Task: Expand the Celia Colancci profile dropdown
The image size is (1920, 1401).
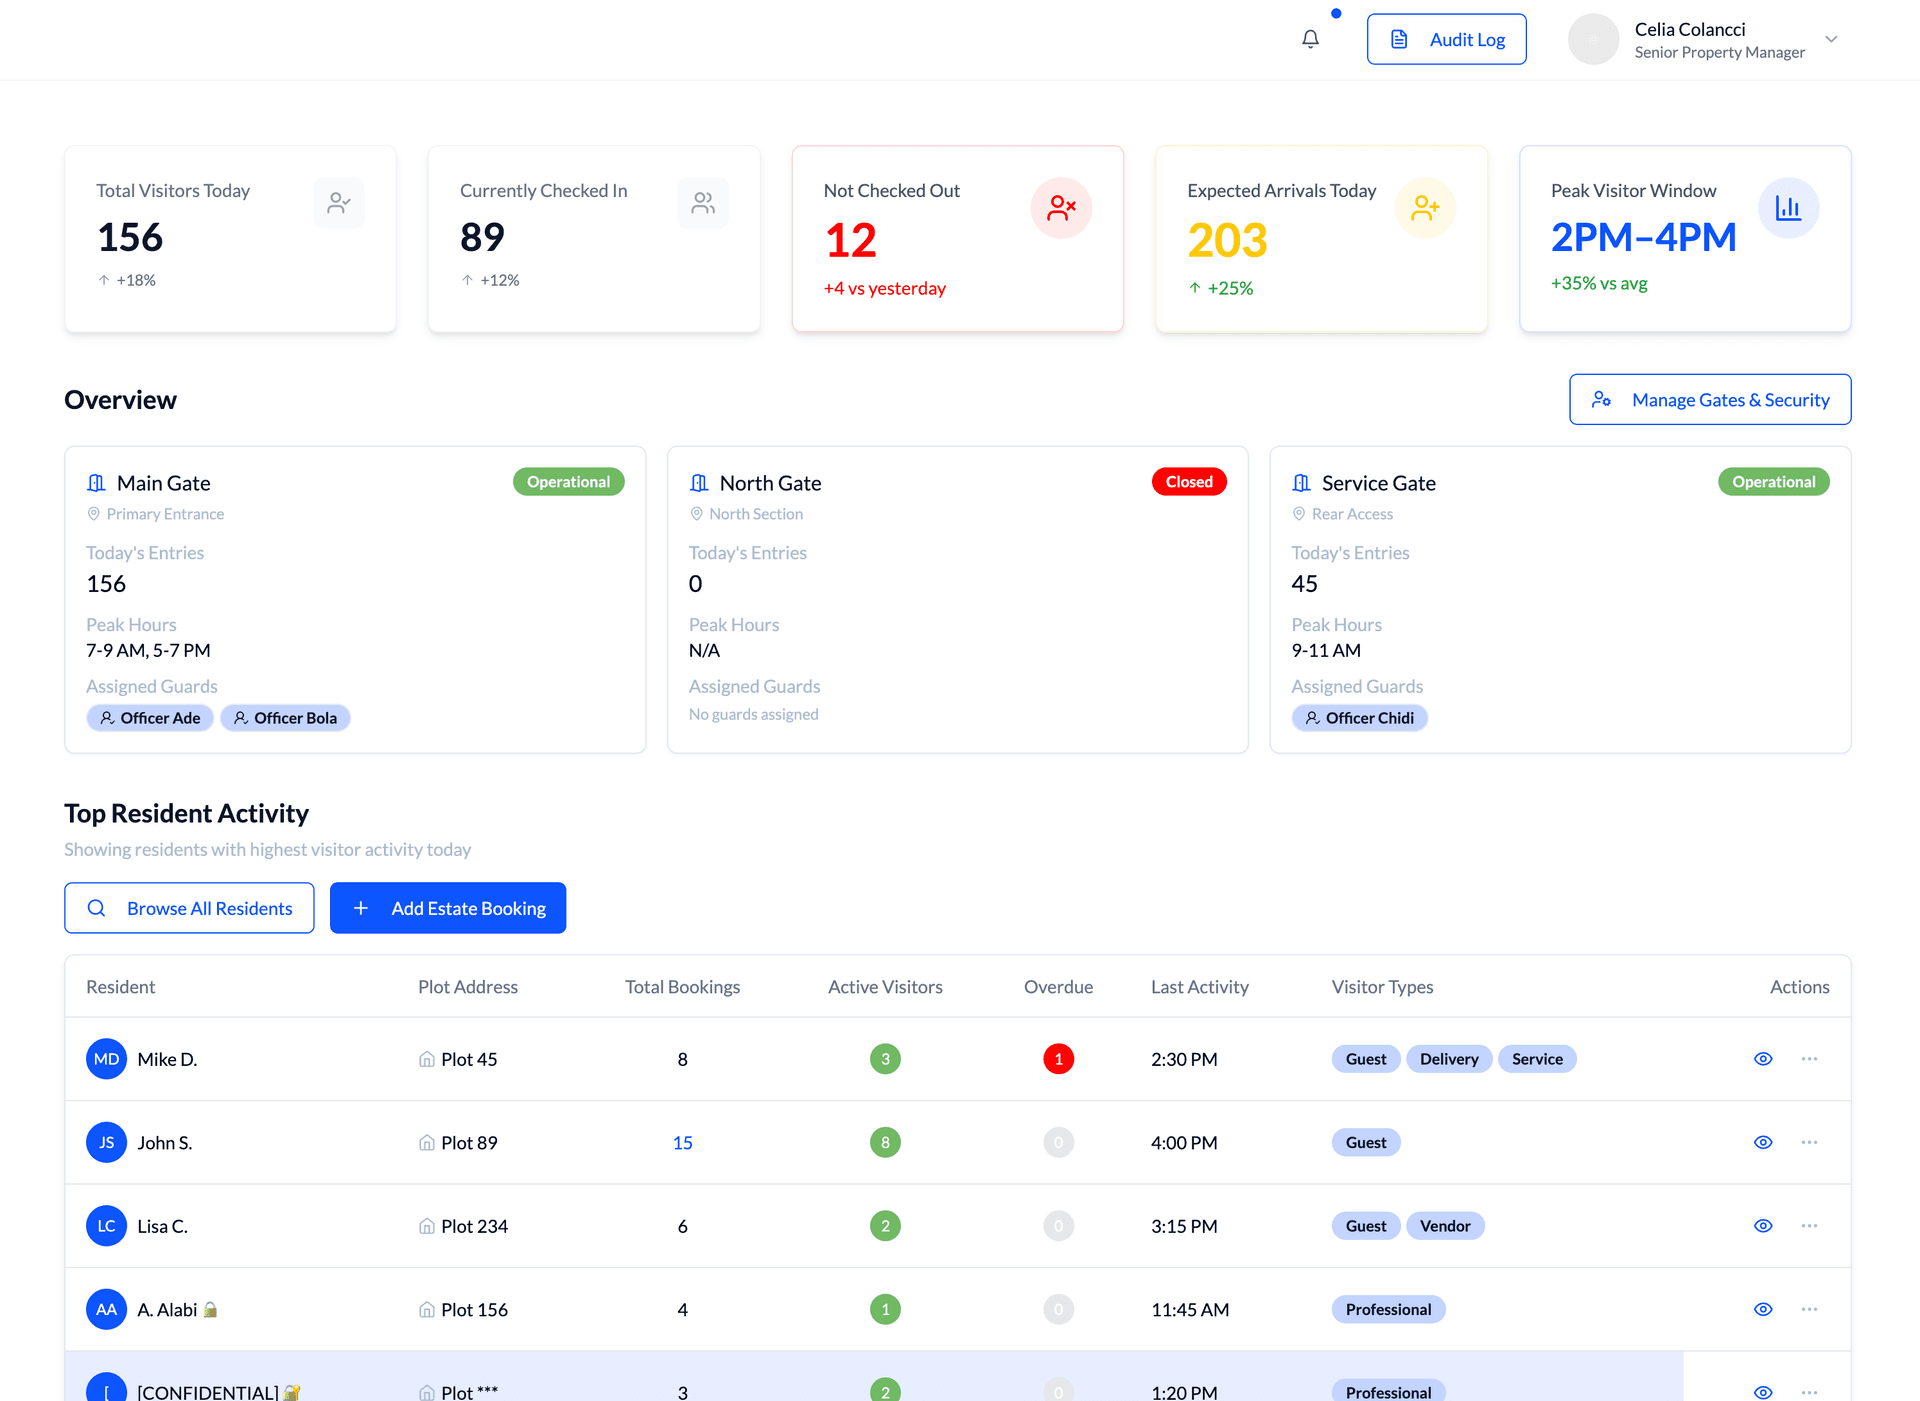Action: point(1832,39)
